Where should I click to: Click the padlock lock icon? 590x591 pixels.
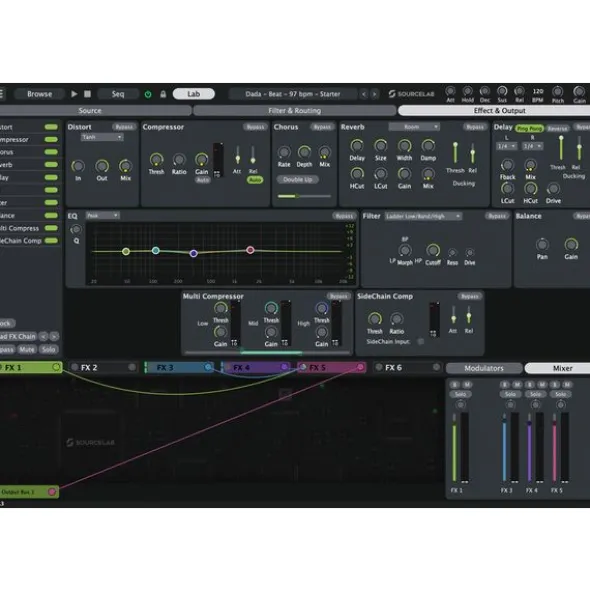tap(163, 94)
